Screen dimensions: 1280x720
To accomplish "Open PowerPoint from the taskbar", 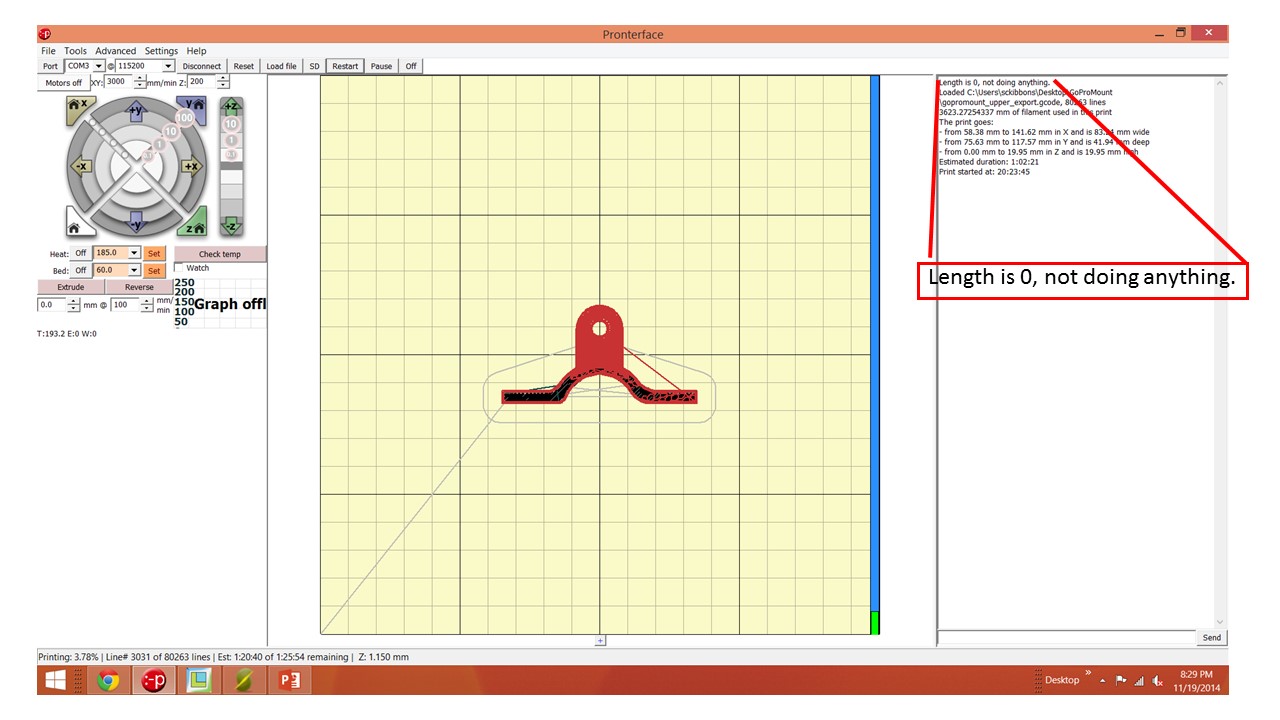I will 290,681.
